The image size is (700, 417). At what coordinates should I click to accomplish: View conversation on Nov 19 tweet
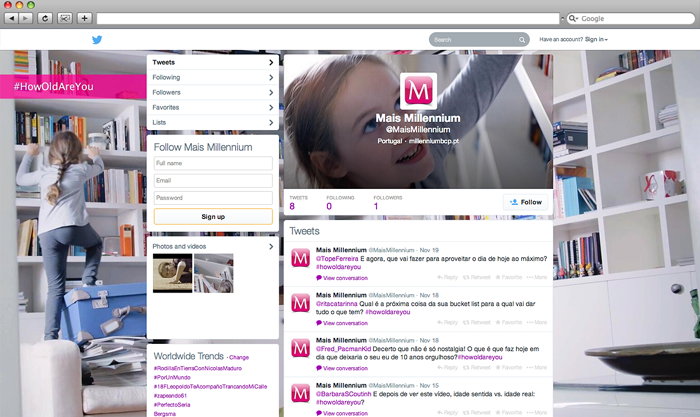[342, 278]
